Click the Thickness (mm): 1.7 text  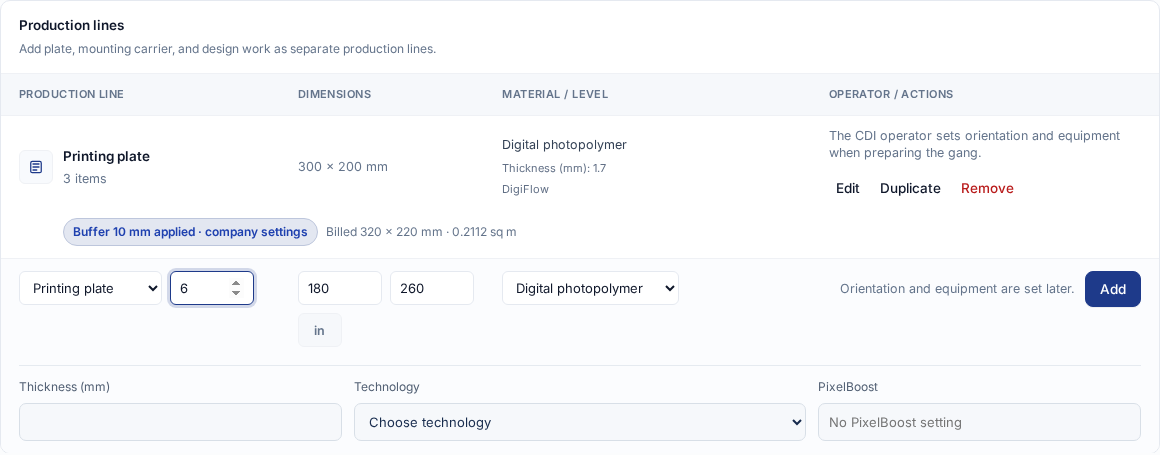coord(554,168)
